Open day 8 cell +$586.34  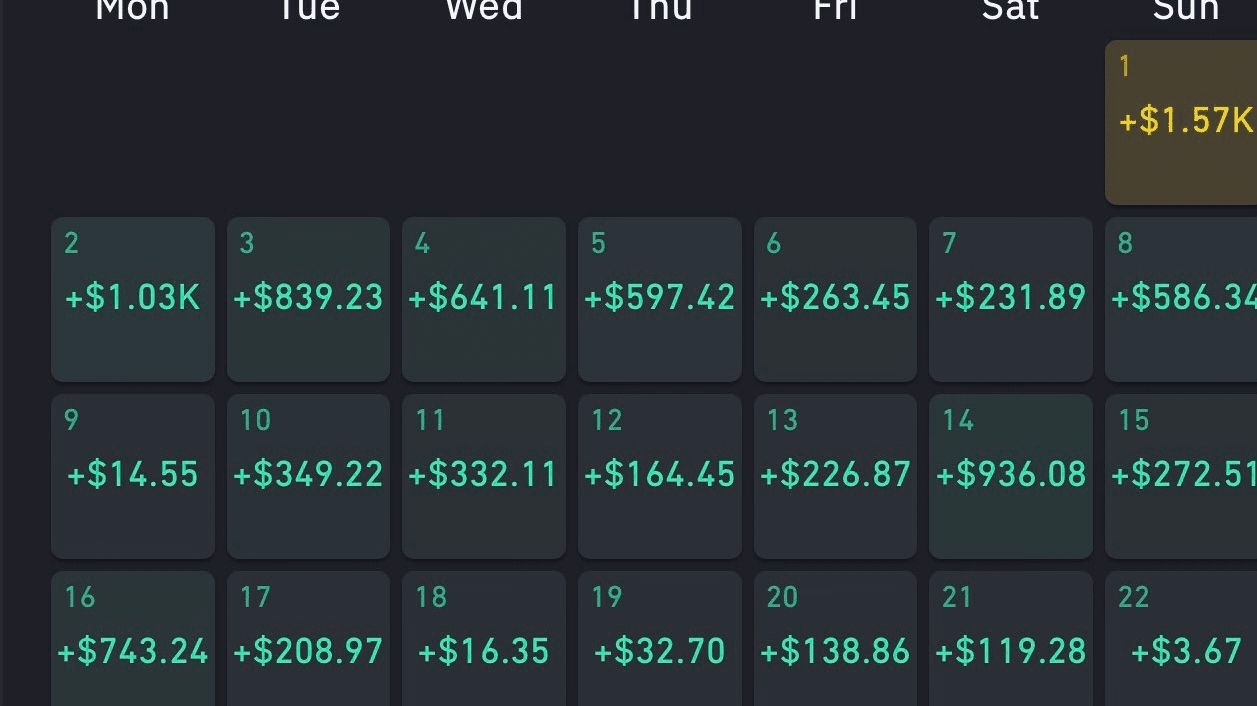click(1181, 299)
